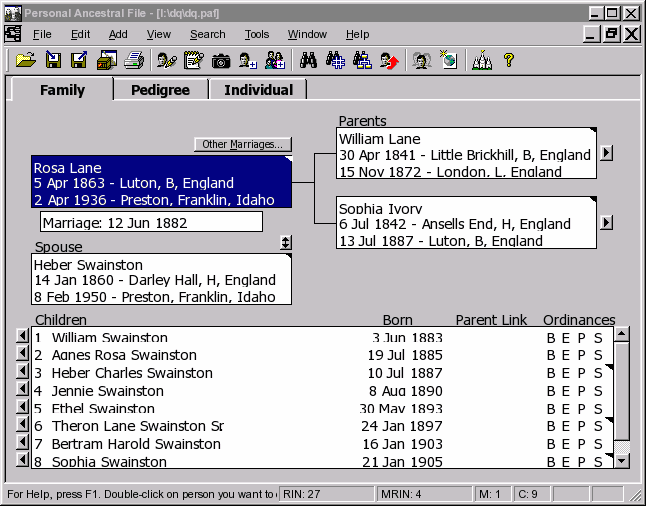This screenshot has height=506, width=646.
Task: Click the Add Family icon with plus
Action: click(275, 61)
